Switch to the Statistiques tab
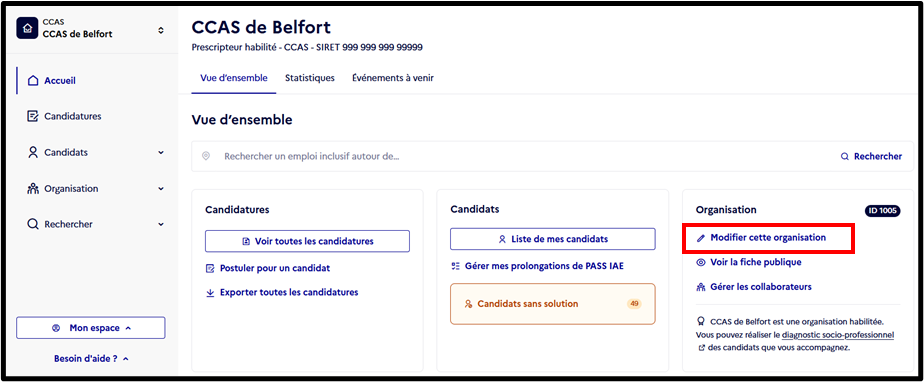Screen dimensions: 924x382 pos(310,78)
